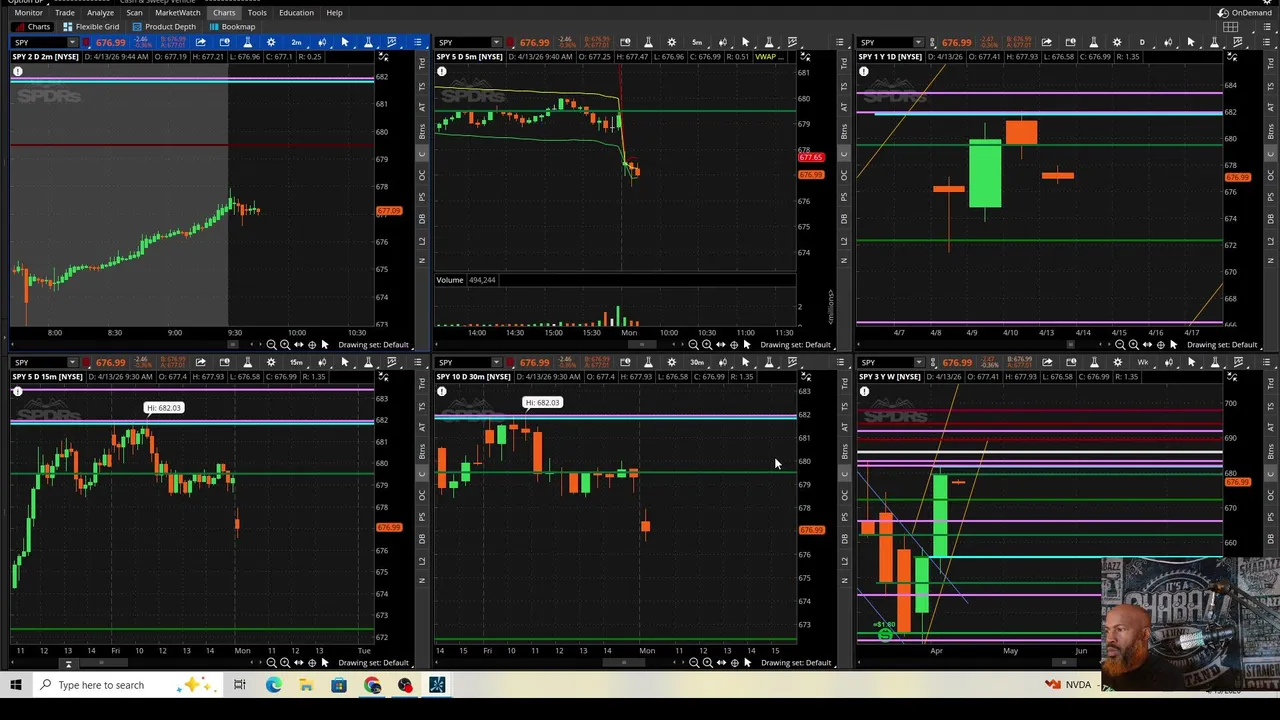1280x720 pixels.
Task: Open the Studies flask on the 2m chart toolbar
Action: click(x=247, y=42)
